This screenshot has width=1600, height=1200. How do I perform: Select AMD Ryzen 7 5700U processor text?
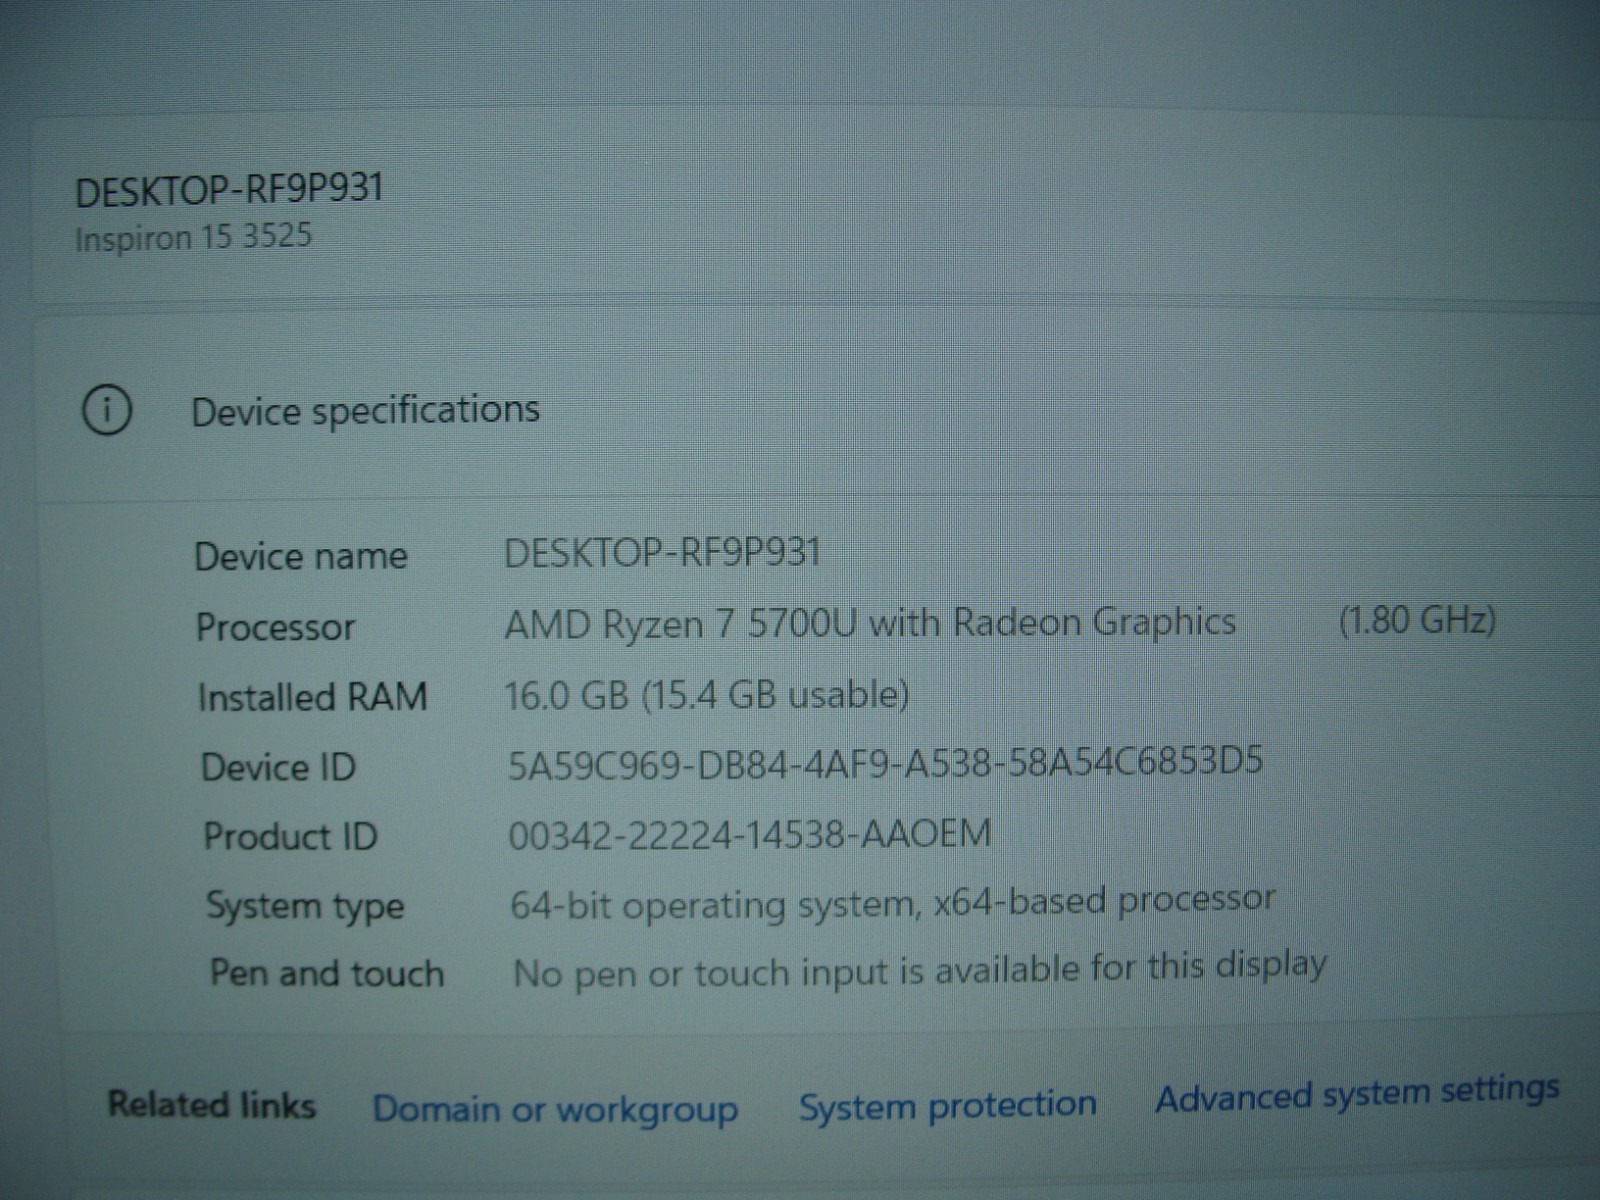tap(870, 623)
